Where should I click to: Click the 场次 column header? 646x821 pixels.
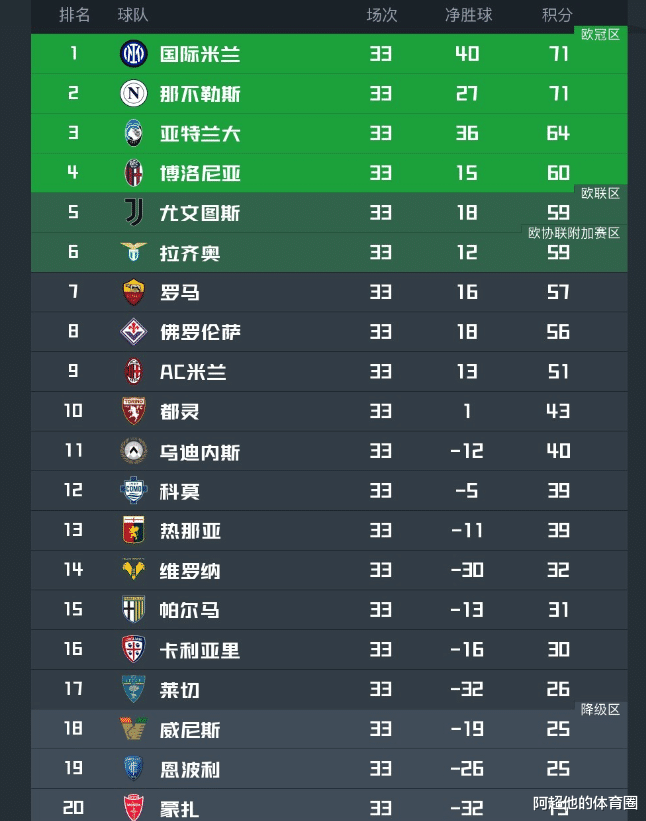point(381,15)
